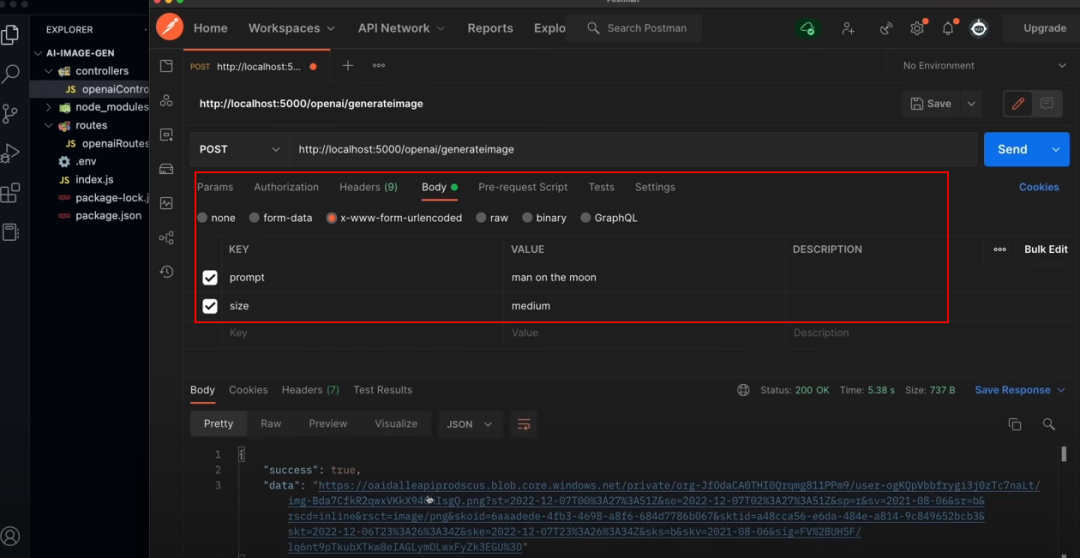This screenshot has width=1080, height=558.
Task: Select the form-data radio button
Action: coord(254,218)
